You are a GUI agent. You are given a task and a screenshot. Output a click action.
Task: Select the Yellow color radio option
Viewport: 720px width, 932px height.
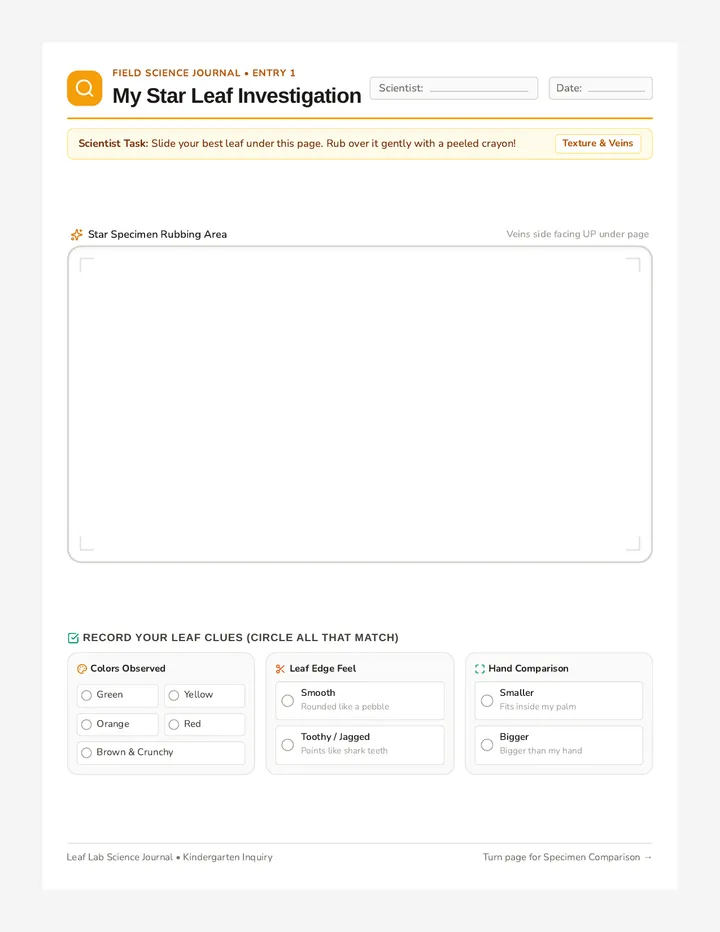(205, 695)
